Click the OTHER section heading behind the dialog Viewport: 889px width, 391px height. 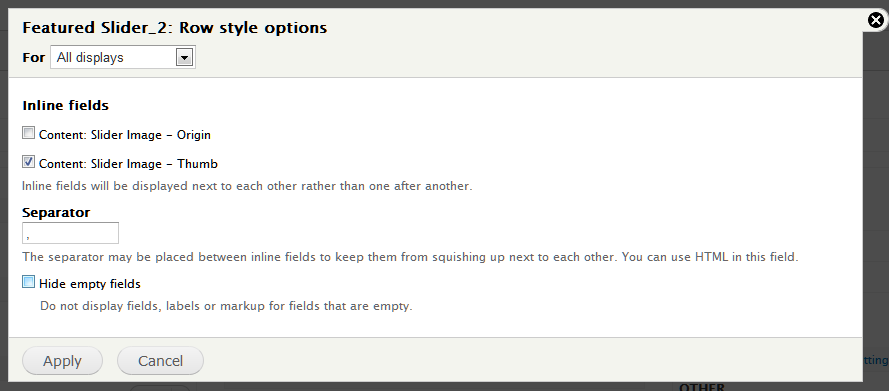[702, 387]
